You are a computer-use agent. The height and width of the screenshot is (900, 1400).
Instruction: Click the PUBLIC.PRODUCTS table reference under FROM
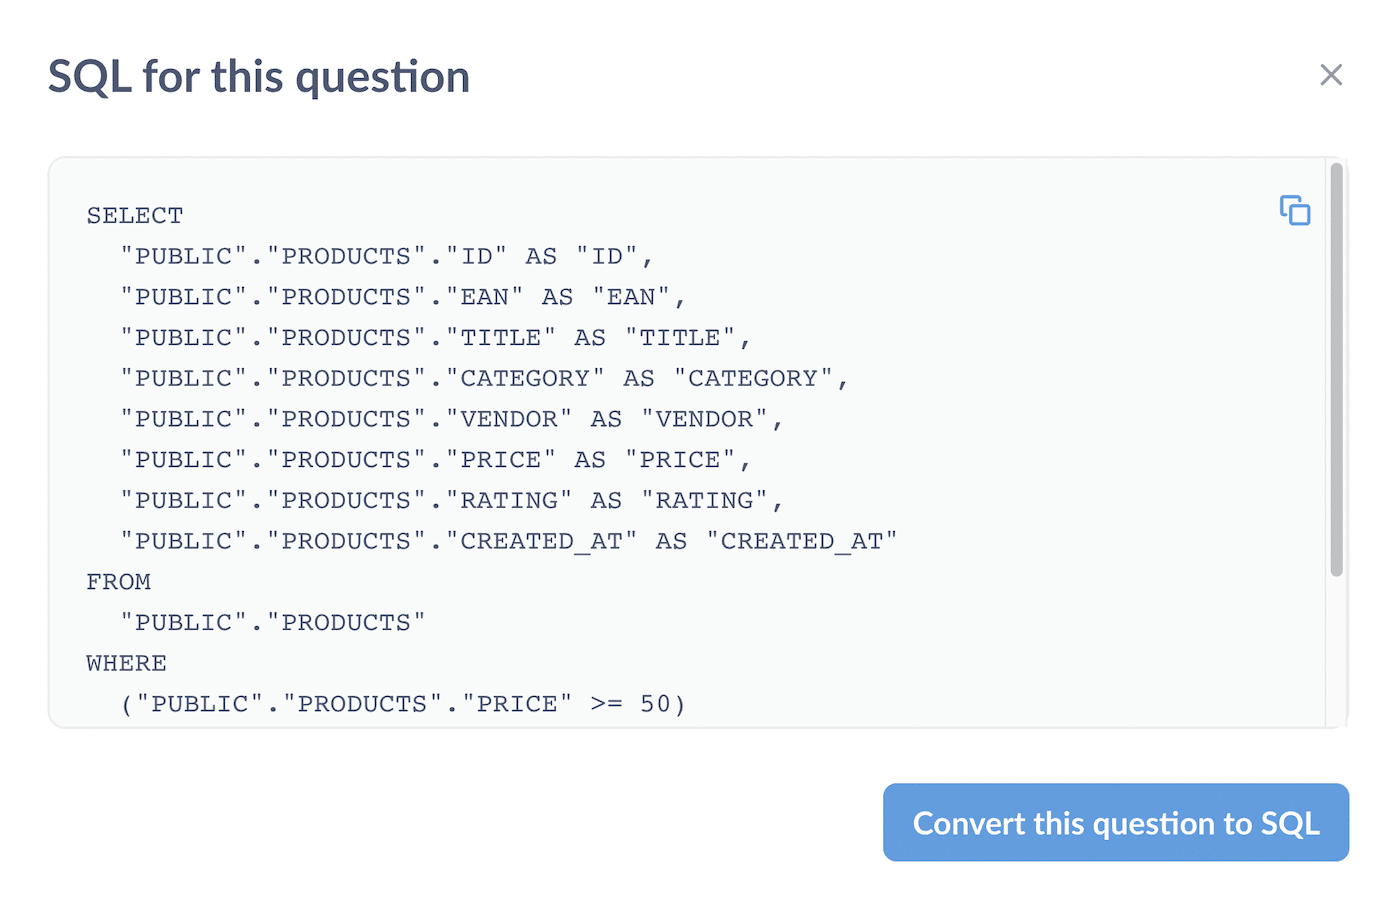(272, 621)
